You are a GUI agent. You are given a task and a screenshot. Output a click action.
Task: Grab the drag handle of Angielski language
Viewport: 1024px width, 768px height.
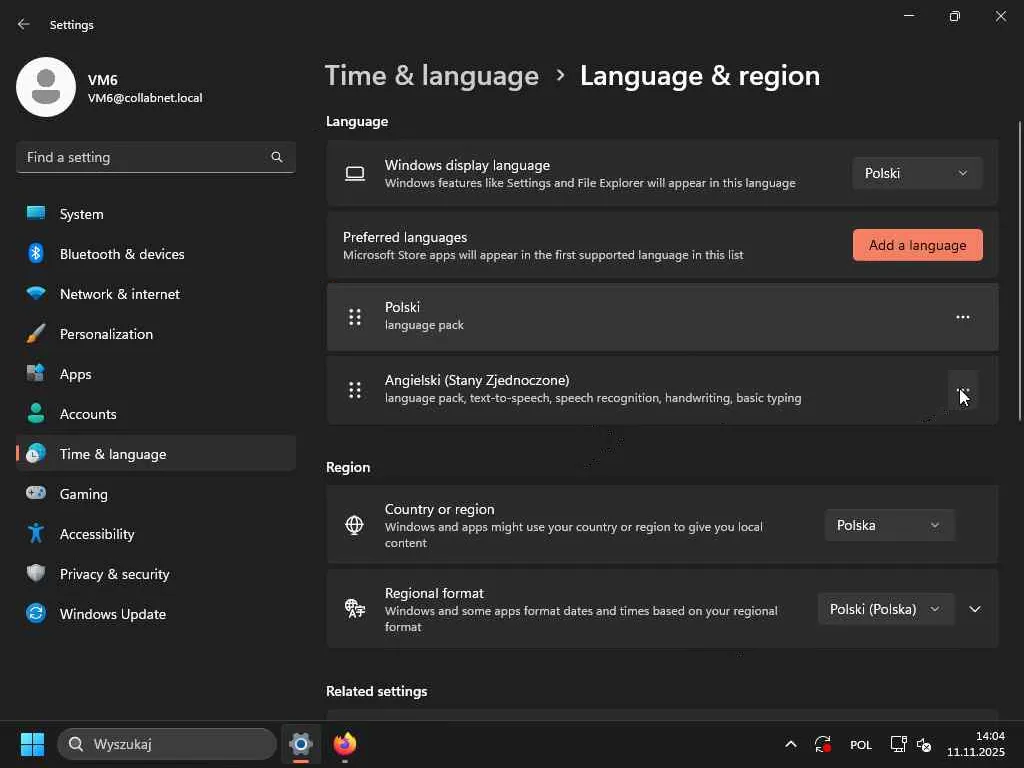pyautogui.click(x=355, y=390)
